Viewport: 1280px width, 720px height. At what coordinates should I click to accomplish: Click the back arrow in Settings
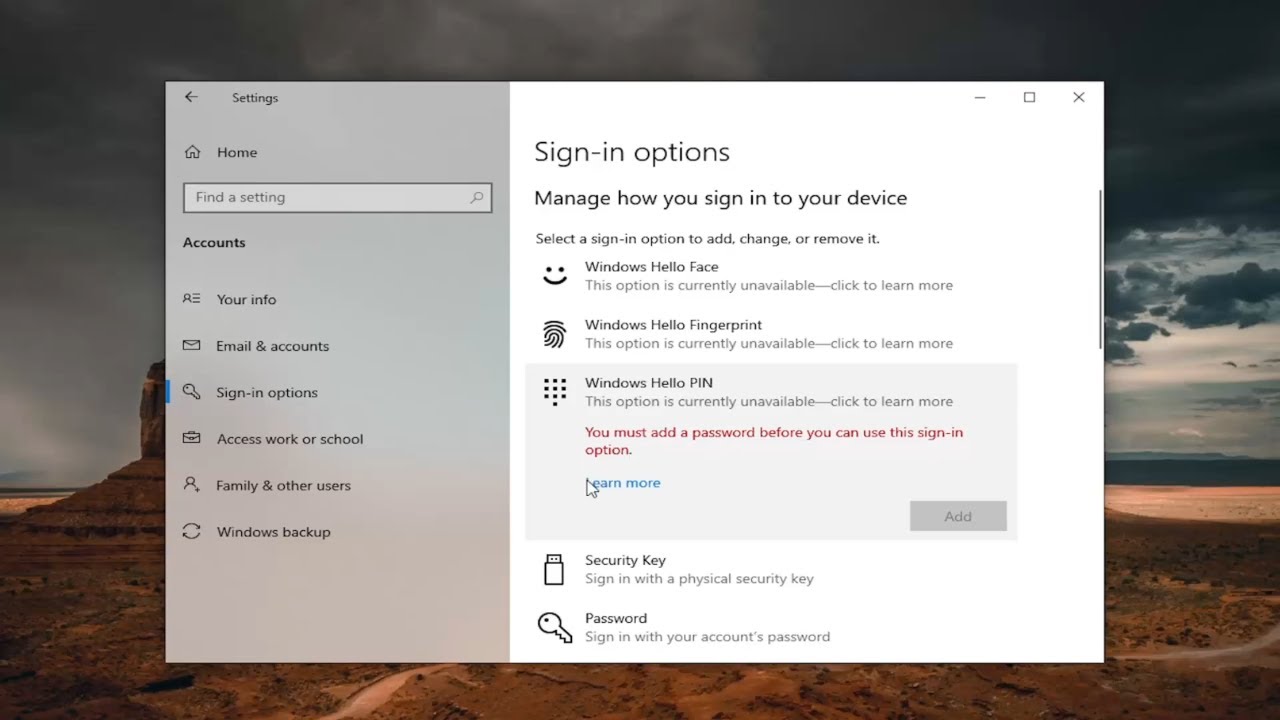(x=191, y=97)
